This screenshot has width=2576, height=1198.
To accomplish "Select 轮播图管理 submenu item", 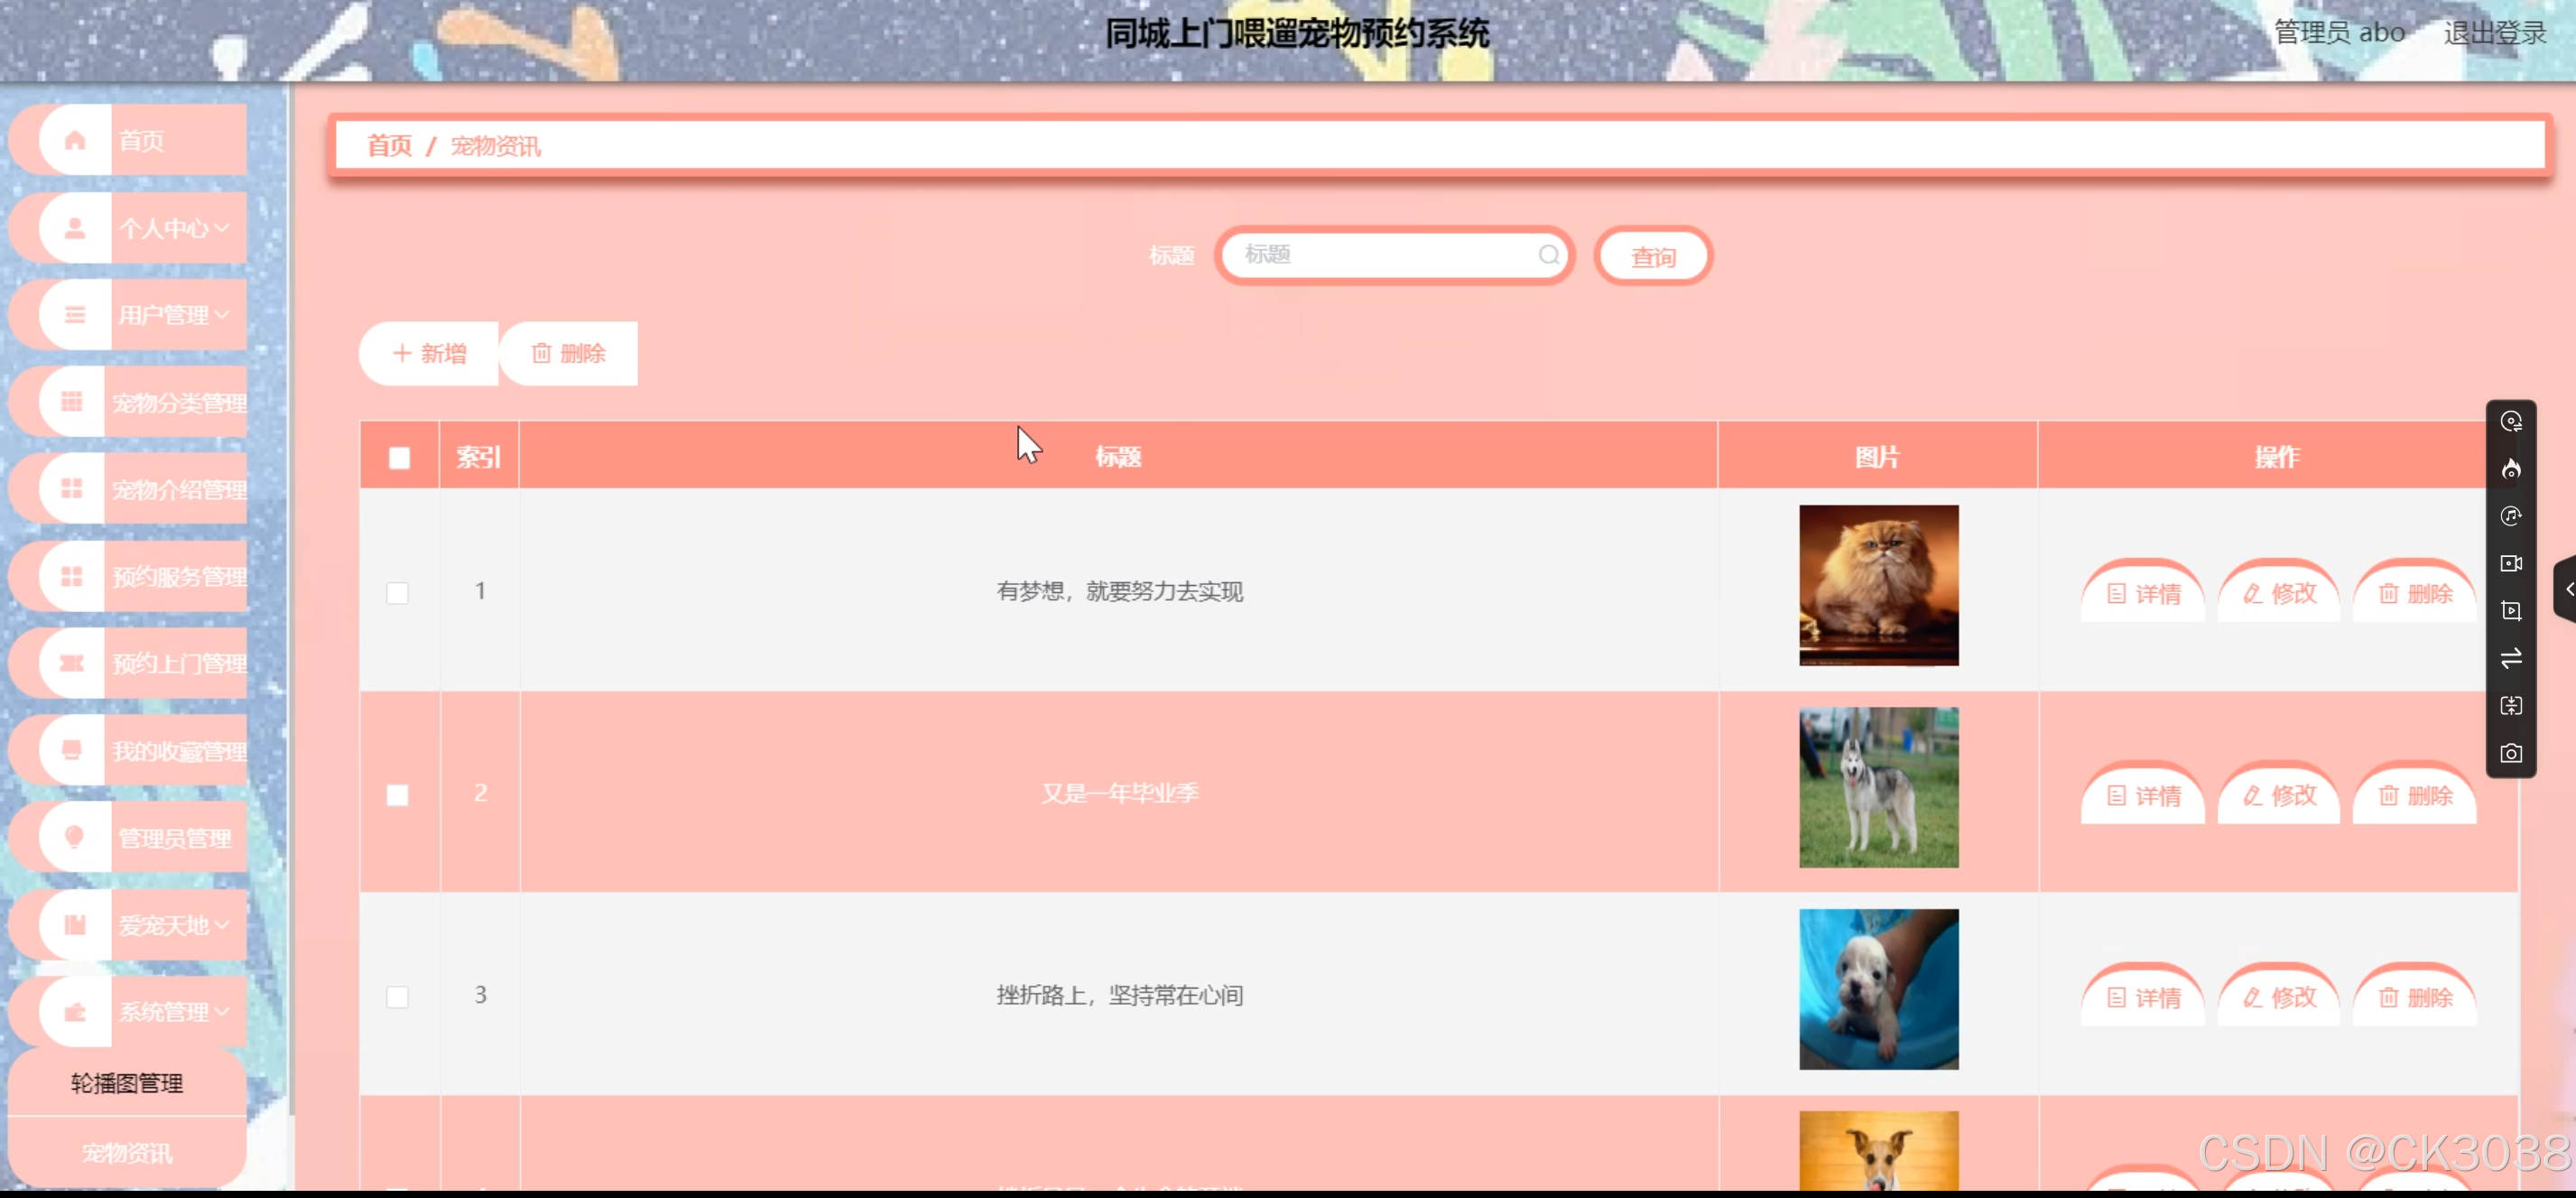I will 127,1083.
